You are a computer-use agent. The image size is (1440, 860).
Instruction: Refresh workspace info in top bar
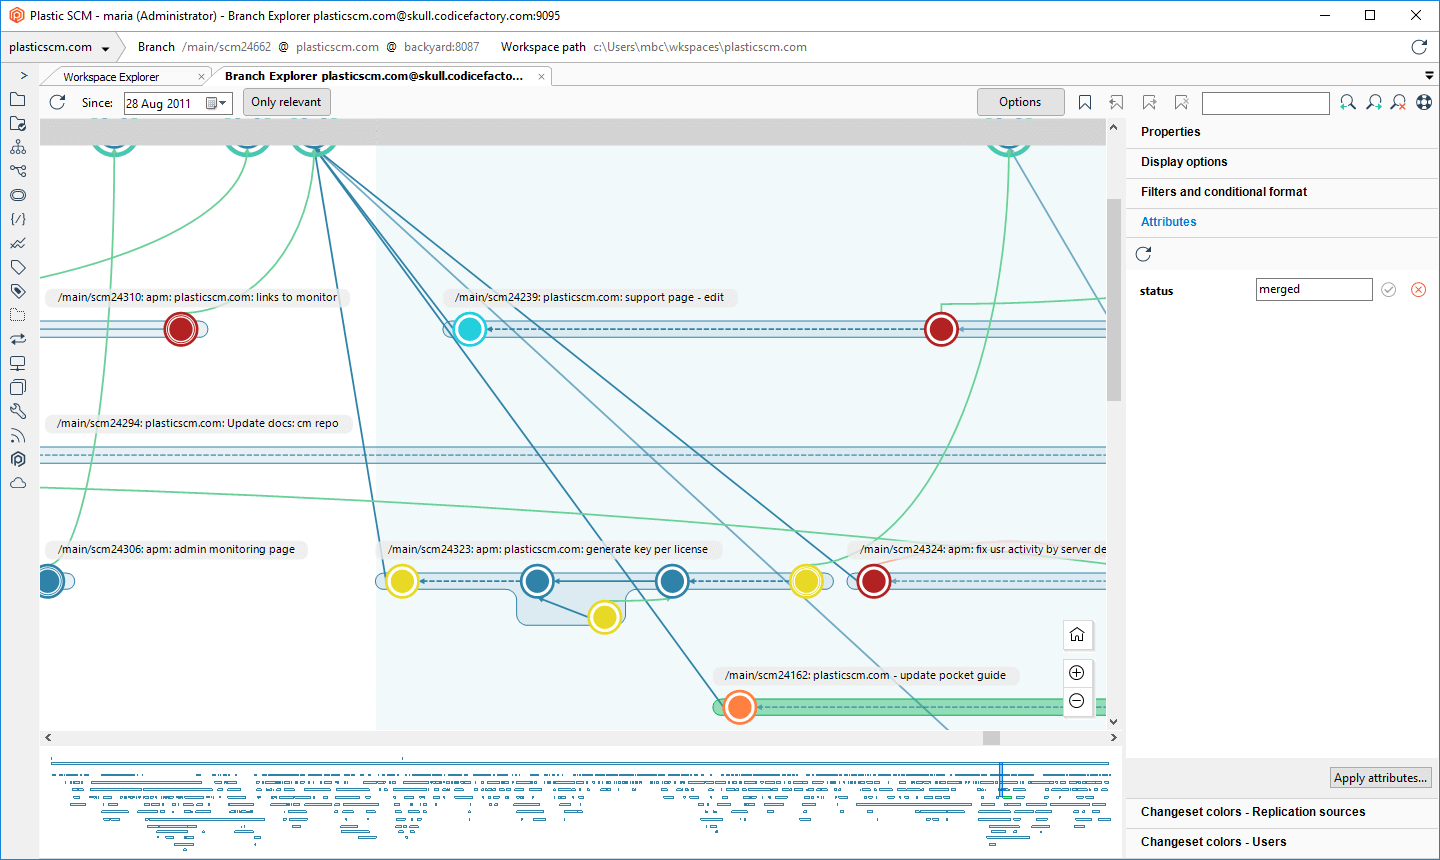coord(1418,47)
